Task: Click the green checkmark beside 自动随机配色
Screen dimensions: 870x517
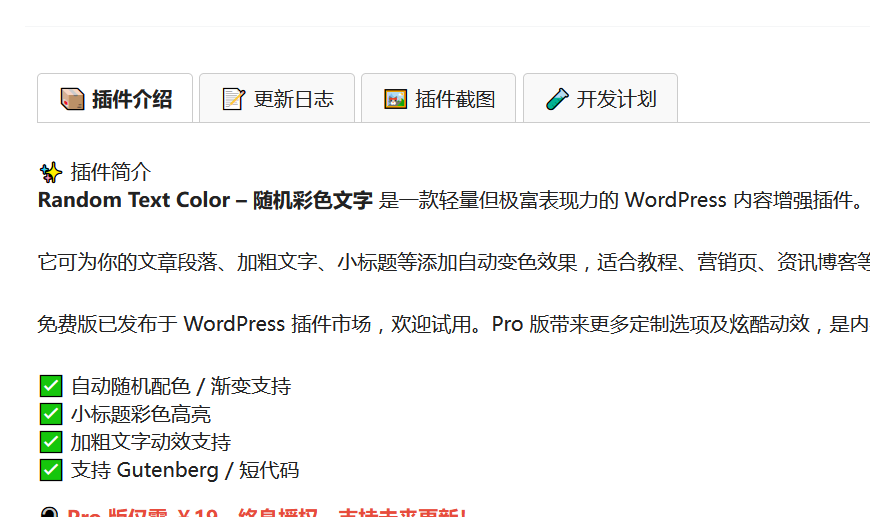Action: 50,386
